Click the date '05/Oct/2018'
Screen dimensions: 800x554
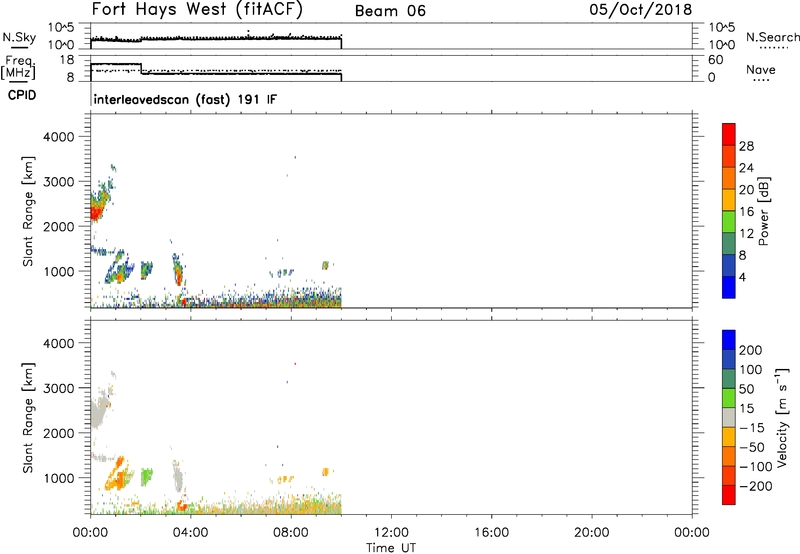pyautogui.click(x=641, y=10)
